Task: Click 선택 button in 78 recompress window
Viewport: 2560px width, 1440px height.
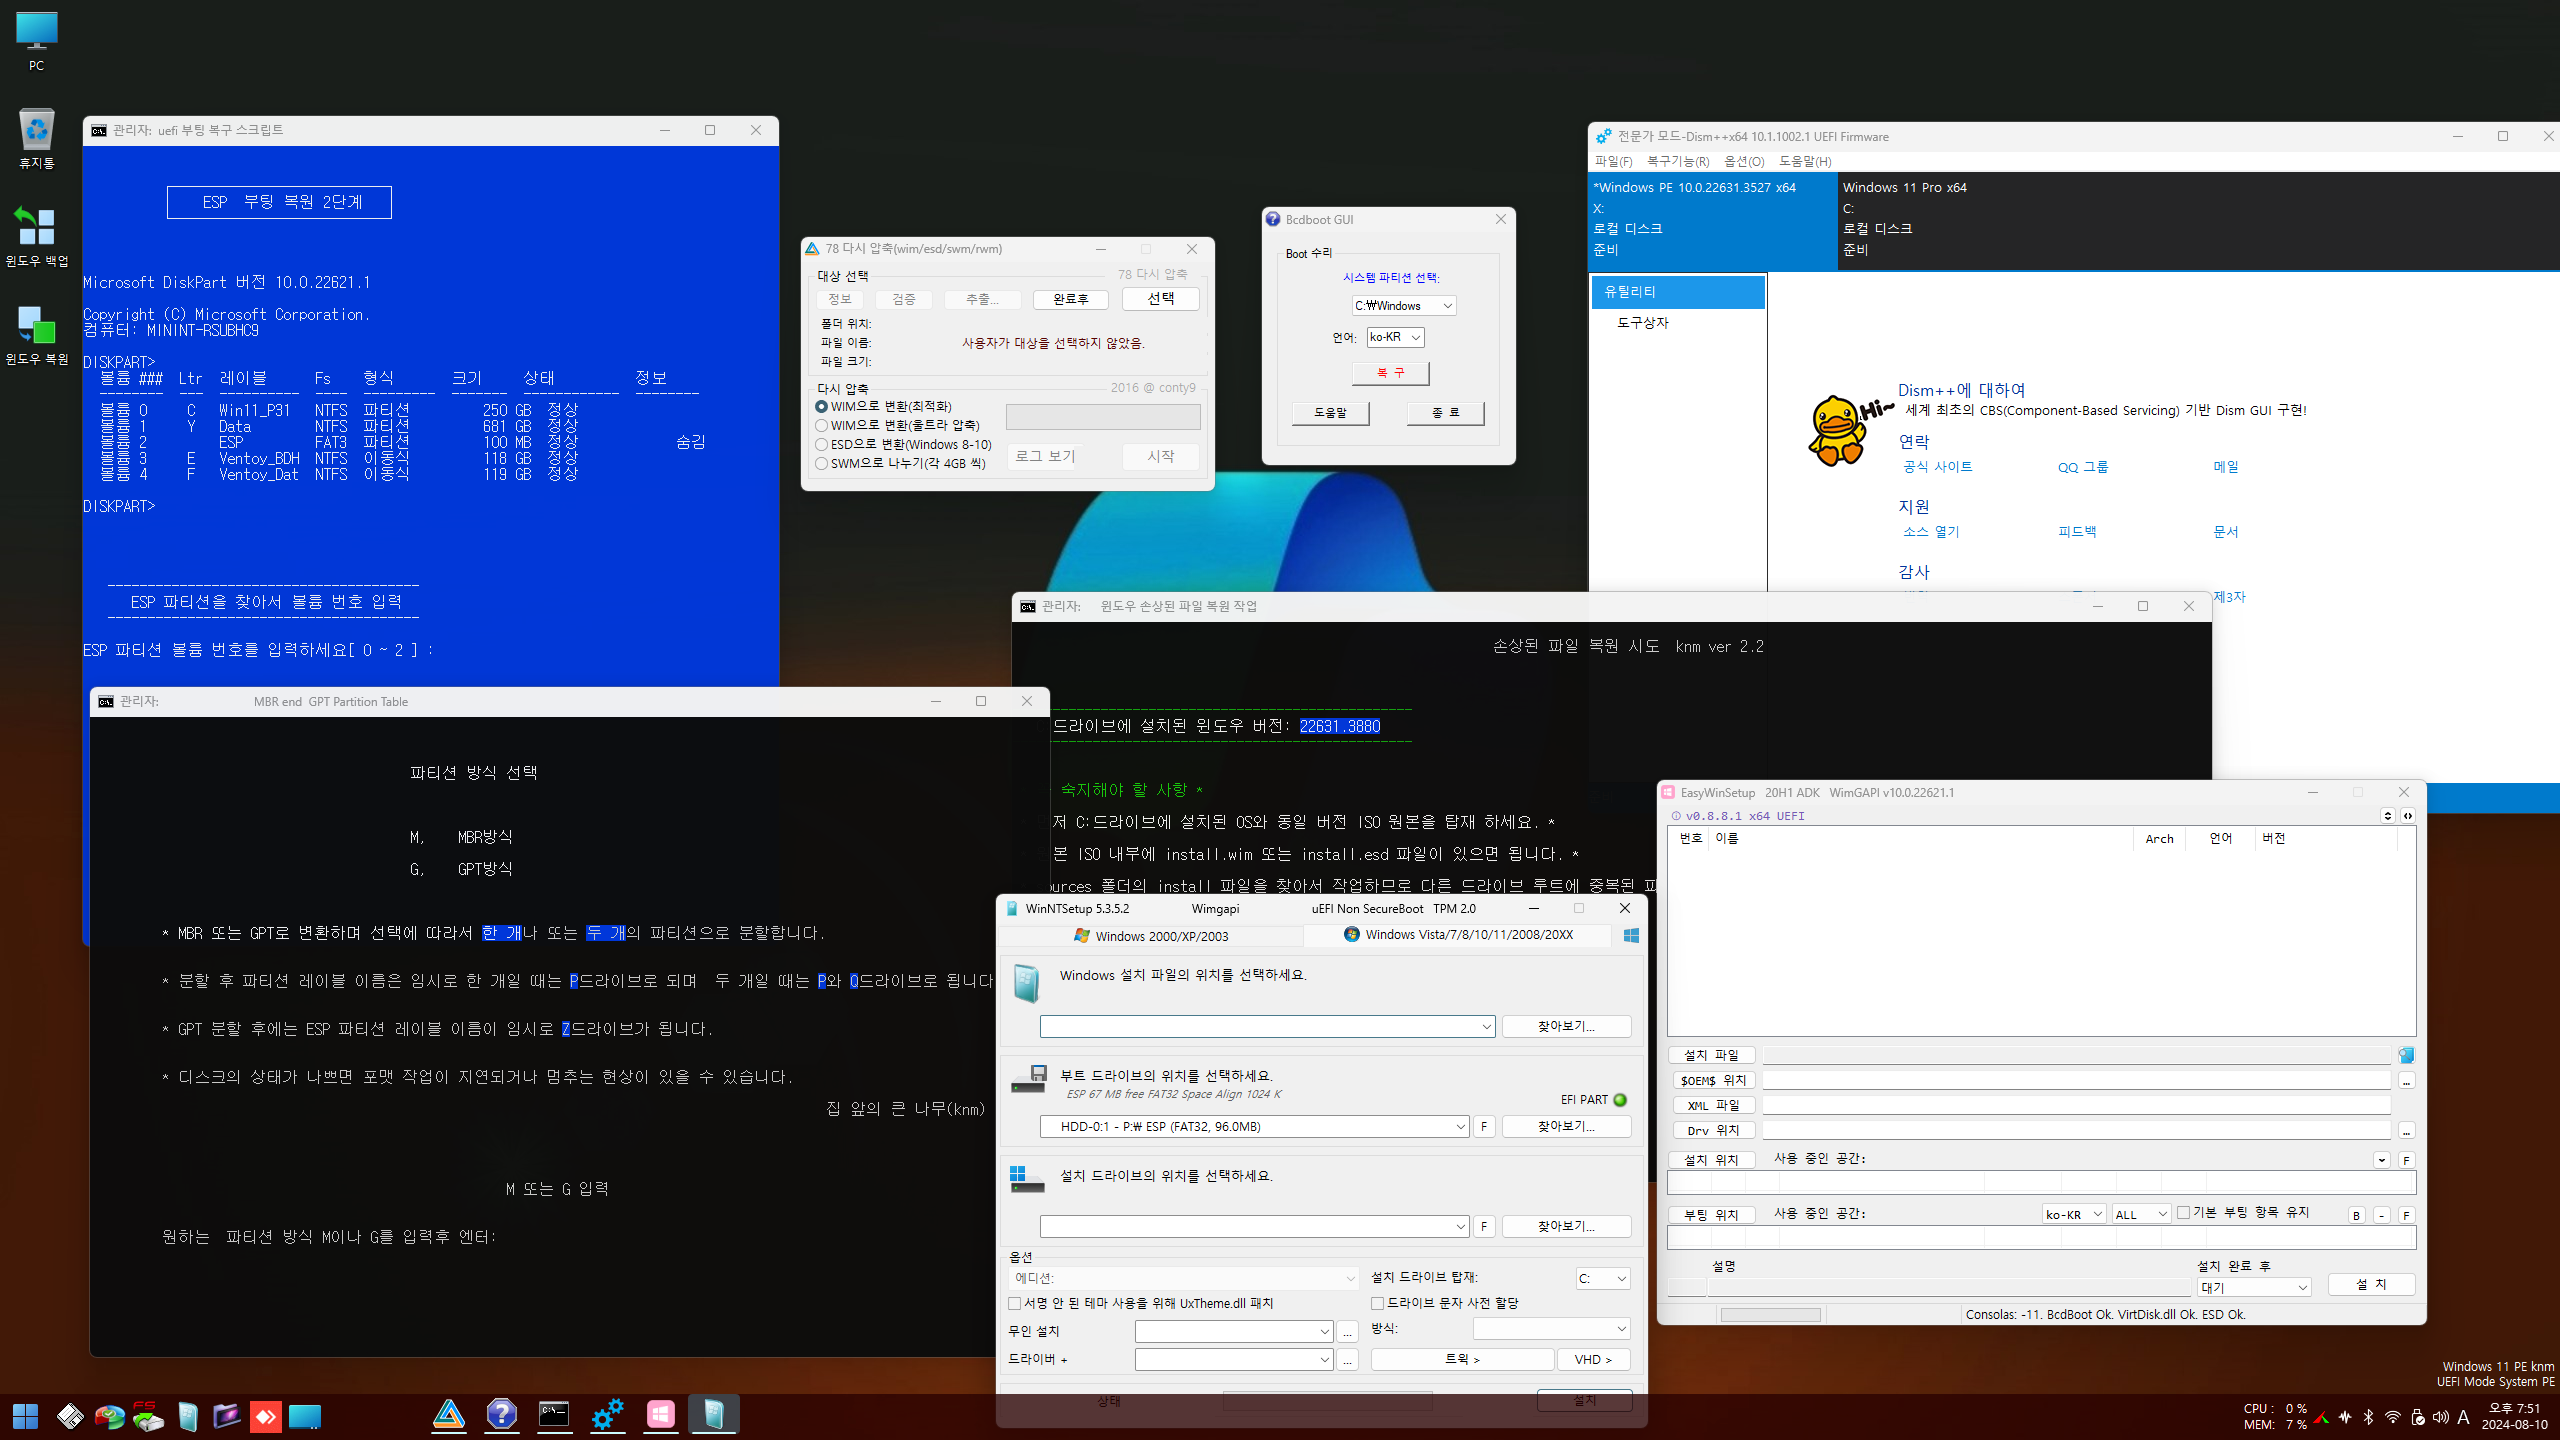Action: pyautogui.click(x=1160, y=299)
